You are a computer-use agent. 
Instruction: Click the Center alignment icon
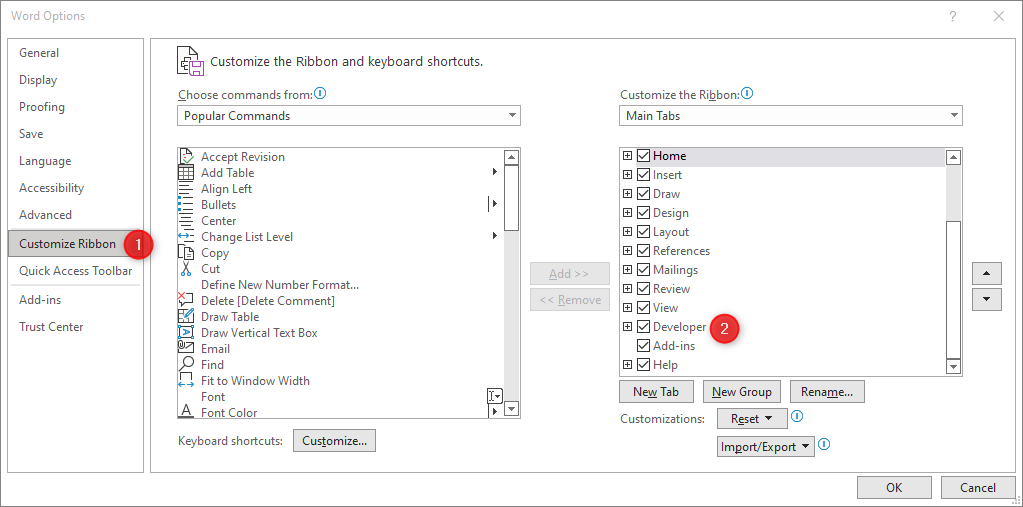pyautogui.click(x=186, y=221)
